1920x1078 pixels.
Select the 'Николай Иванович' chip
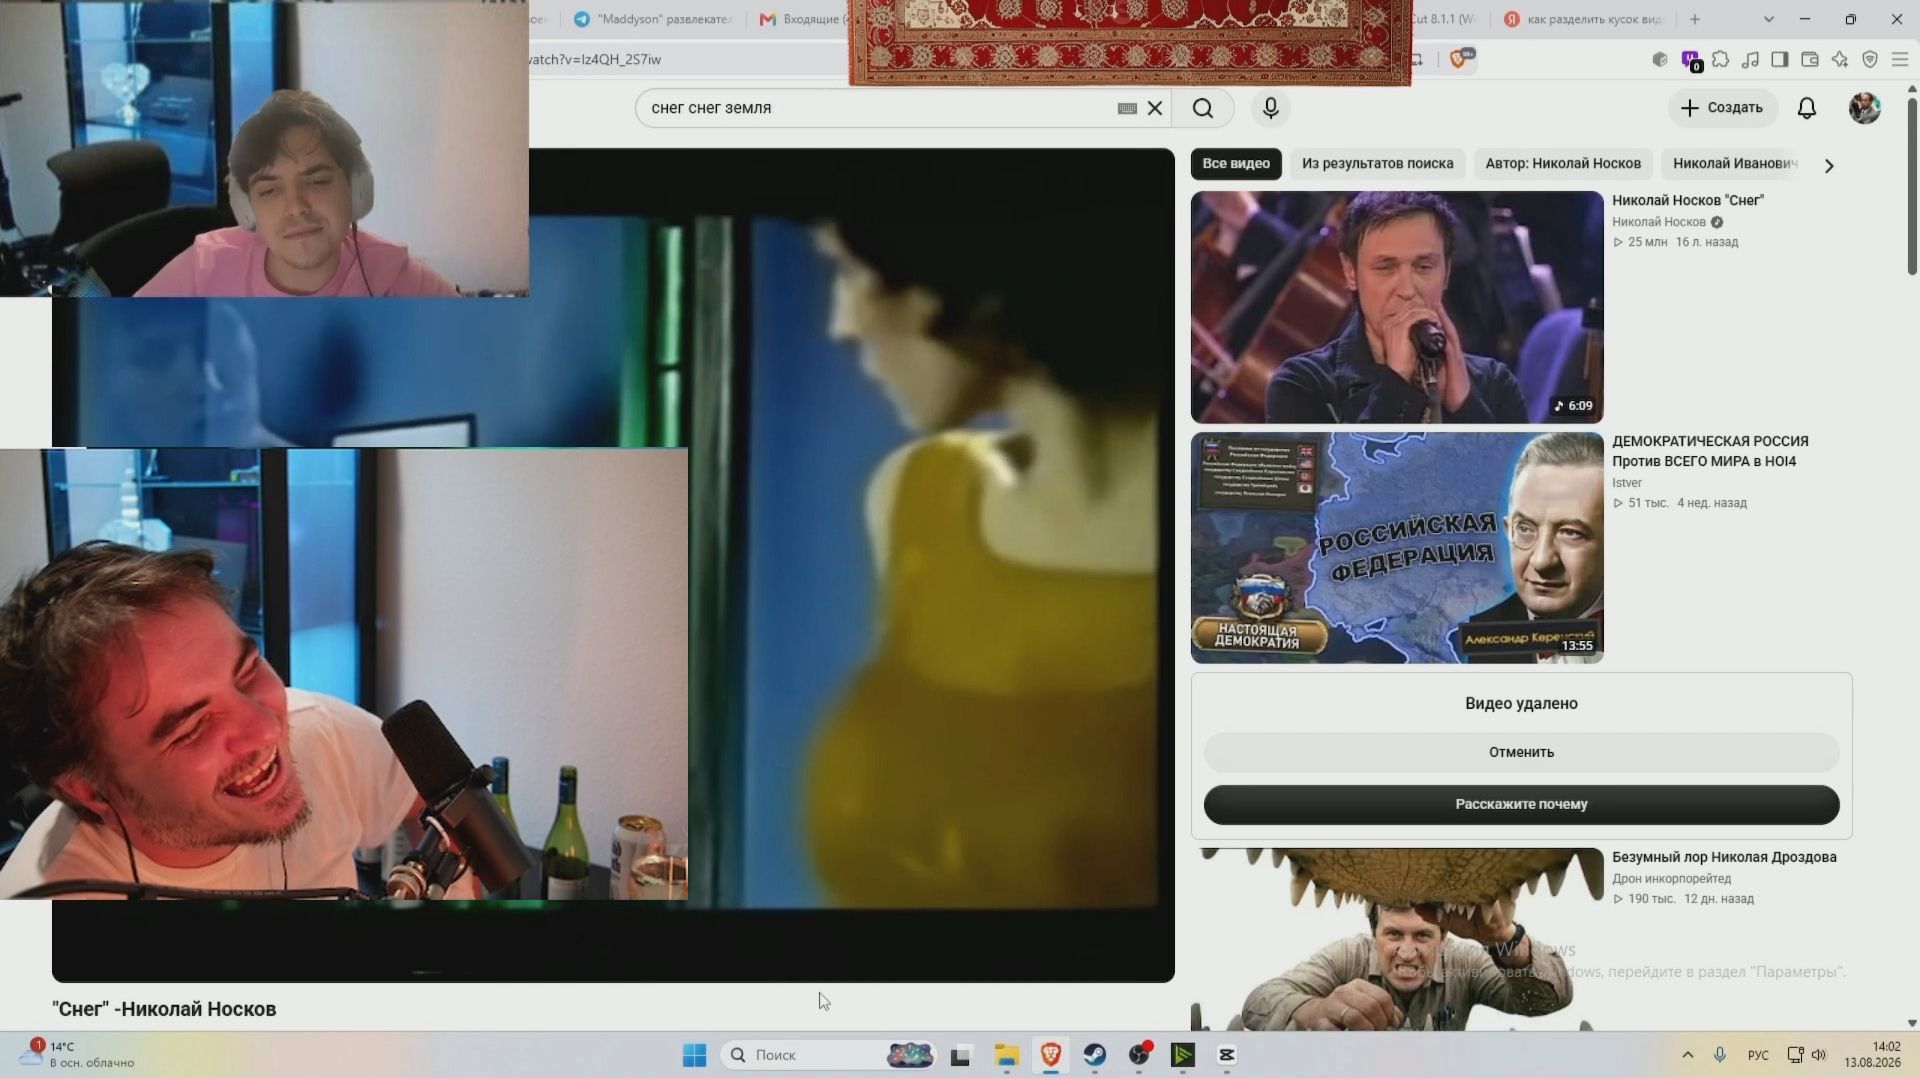click(x=1735, y=163)
